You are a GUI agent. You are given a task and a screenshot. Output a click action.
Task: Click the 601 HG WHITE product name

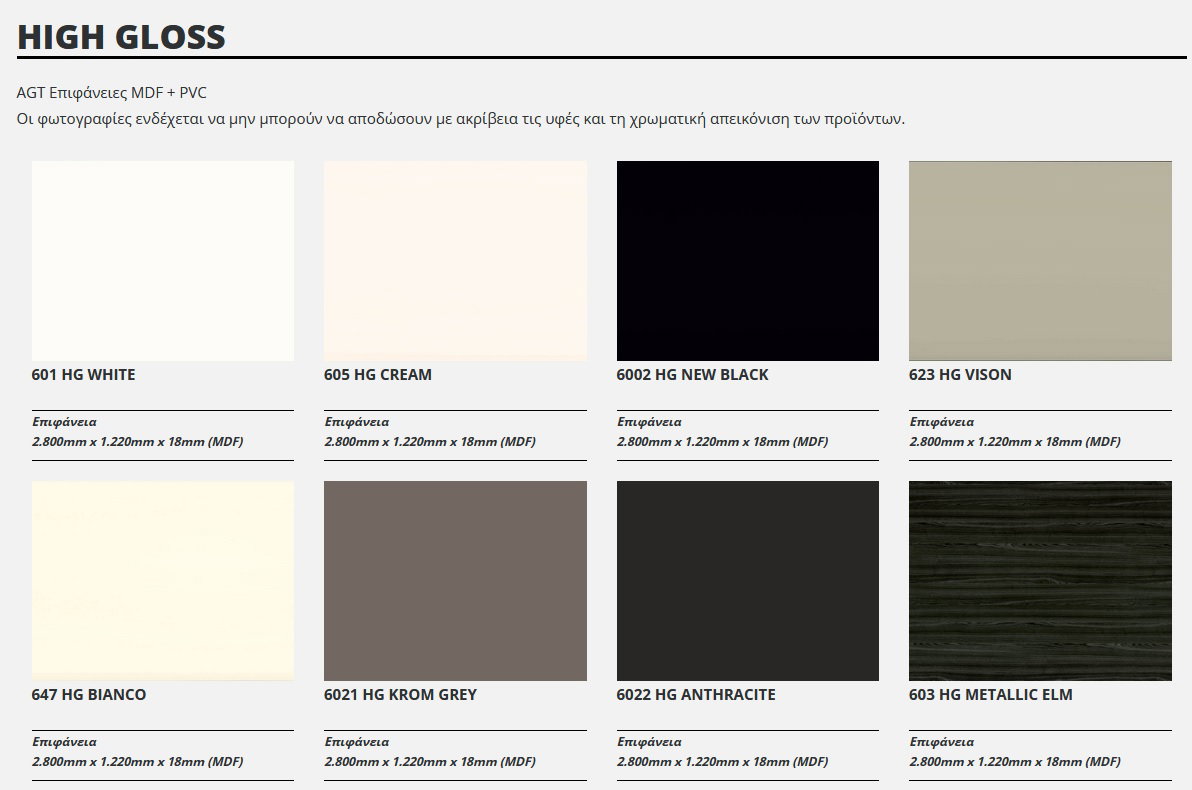(83, 375)
